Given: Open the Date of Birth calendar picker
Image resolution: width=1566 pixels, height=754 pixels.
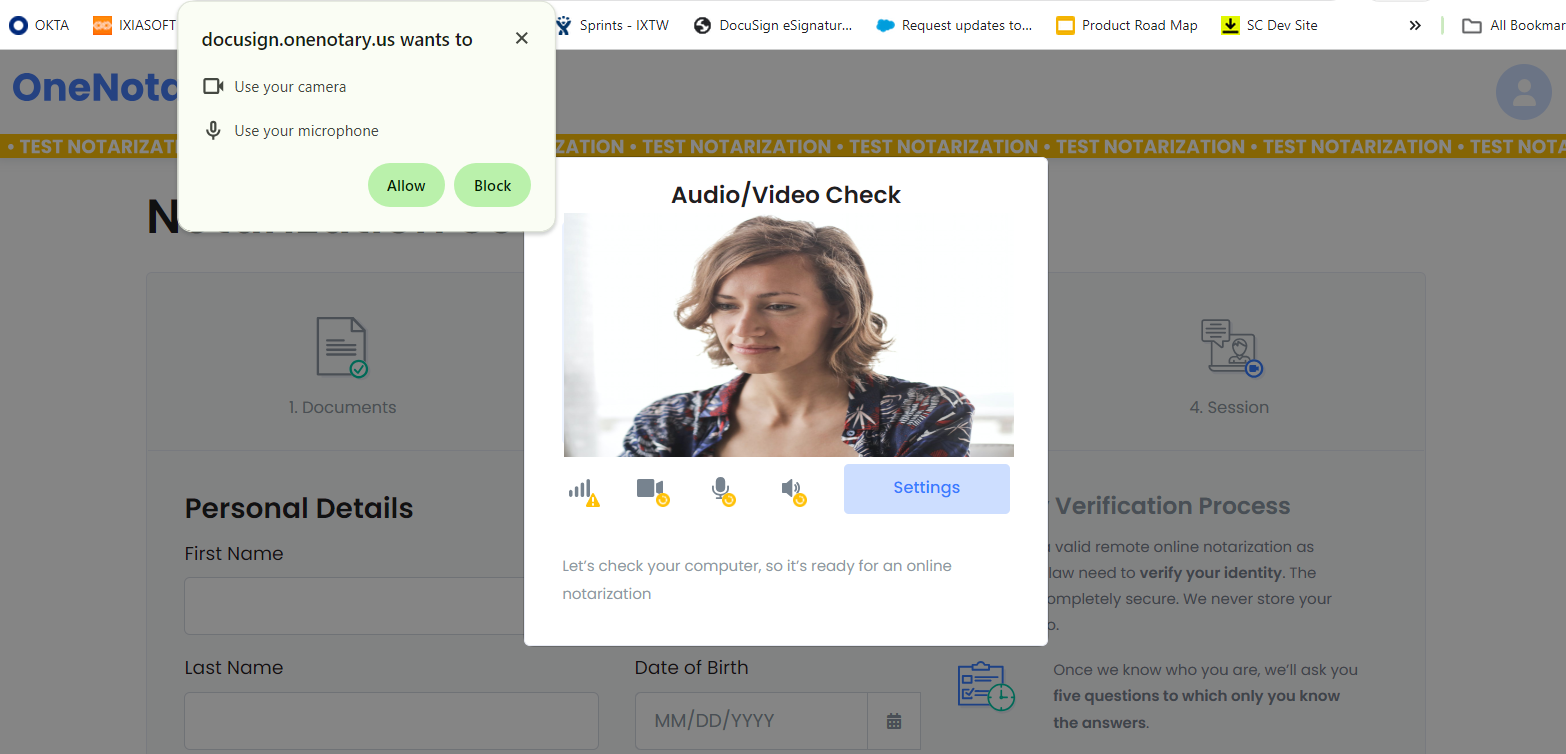Looking at the screenshot, I should pyautogui.click(x=894, y=721).
